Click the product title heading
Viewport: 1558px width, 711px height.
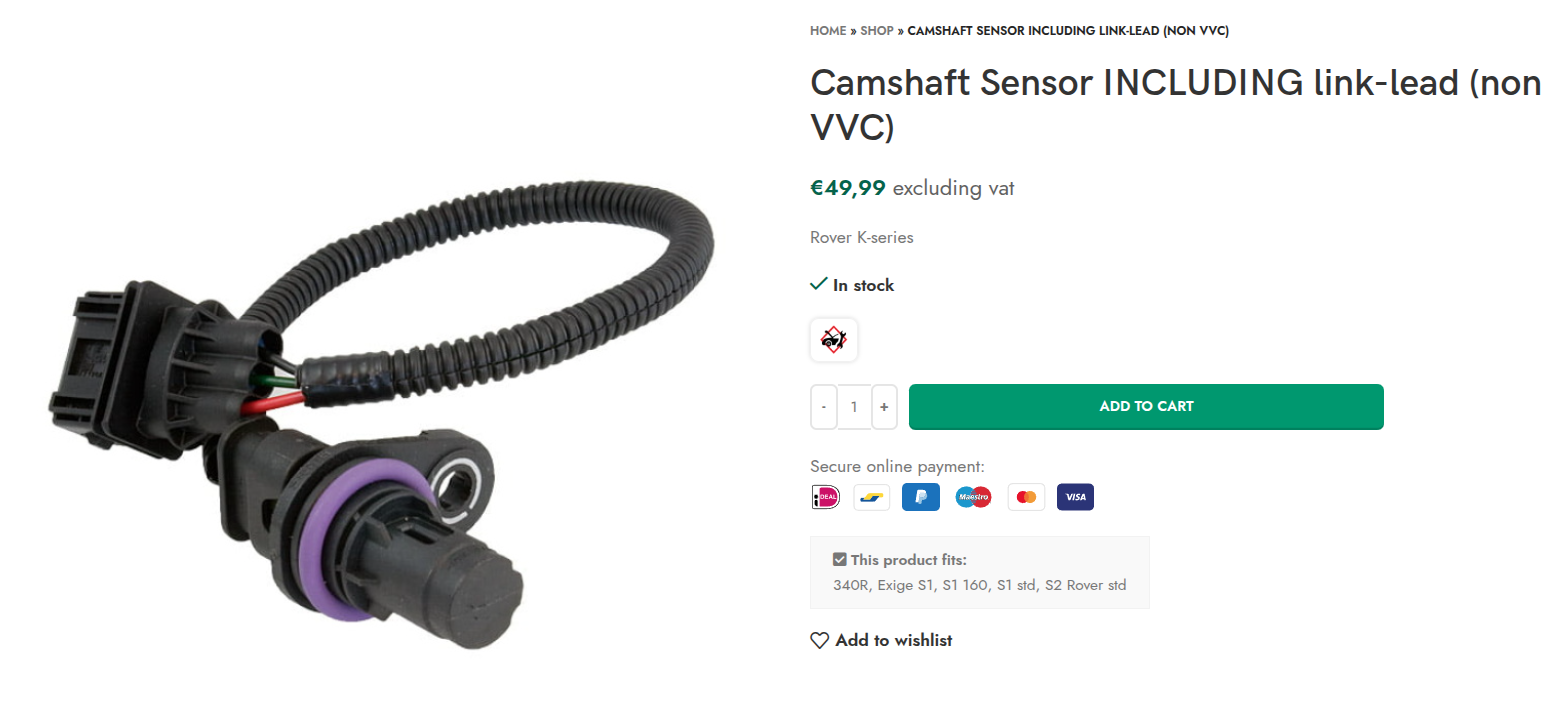1176,105
